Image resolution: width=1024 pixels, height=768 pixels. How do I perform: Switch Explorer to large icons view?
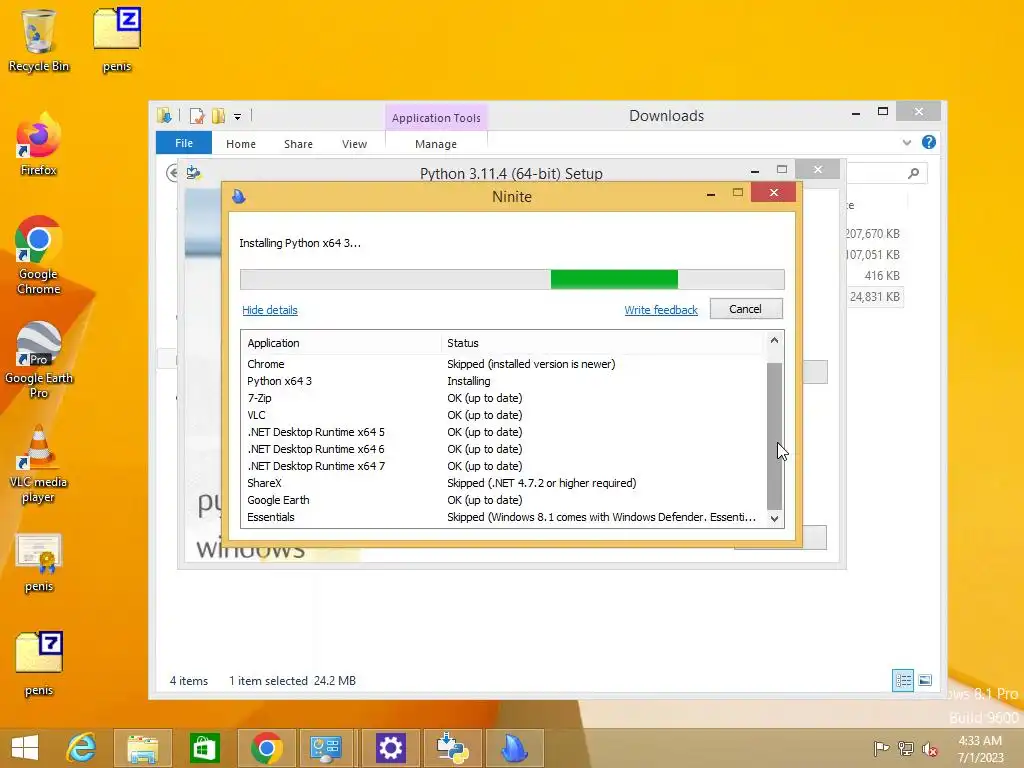pyautogui.click(x=925, y=680)
